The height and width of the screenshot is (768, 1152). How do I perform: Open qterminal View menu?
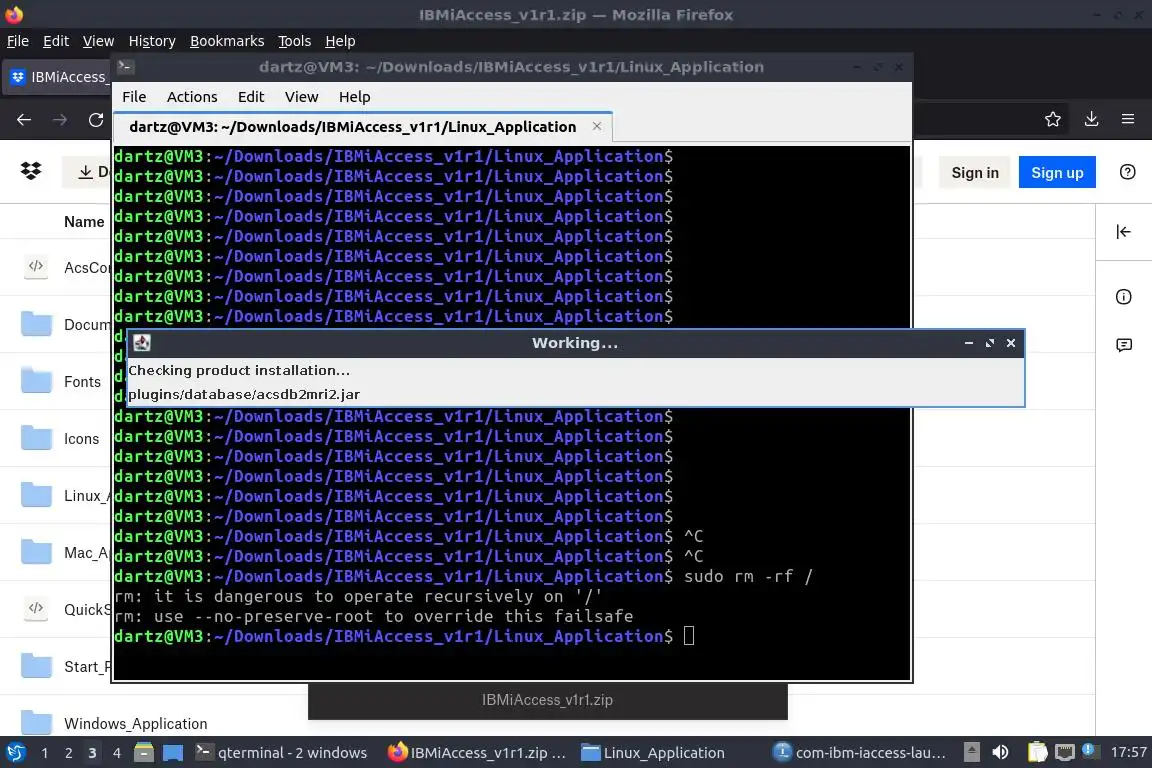301,97
